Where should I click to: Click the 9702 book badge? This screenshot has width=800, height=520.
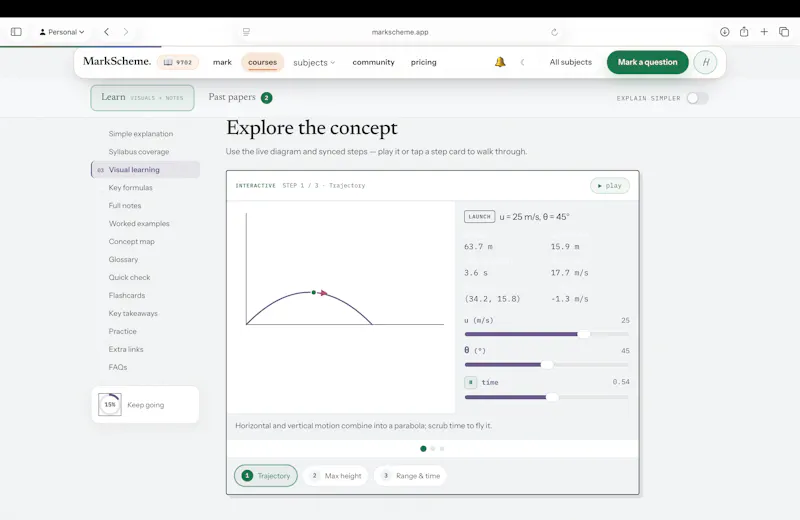pos(178,62)
